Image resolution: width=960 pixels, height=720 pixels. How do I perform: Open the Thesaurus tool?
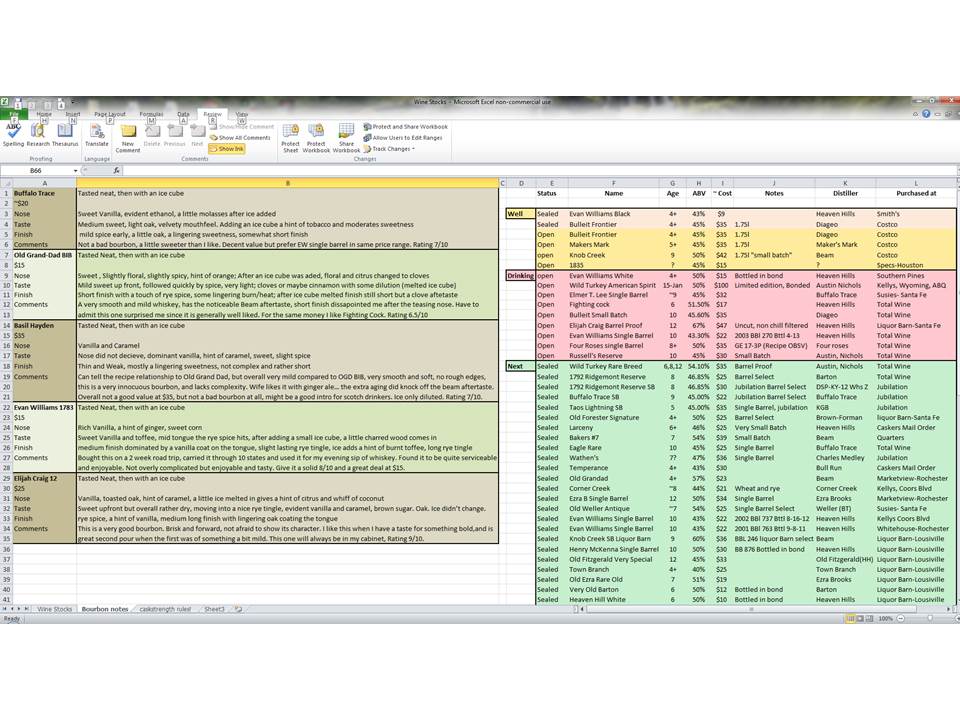tap(65, 135)
